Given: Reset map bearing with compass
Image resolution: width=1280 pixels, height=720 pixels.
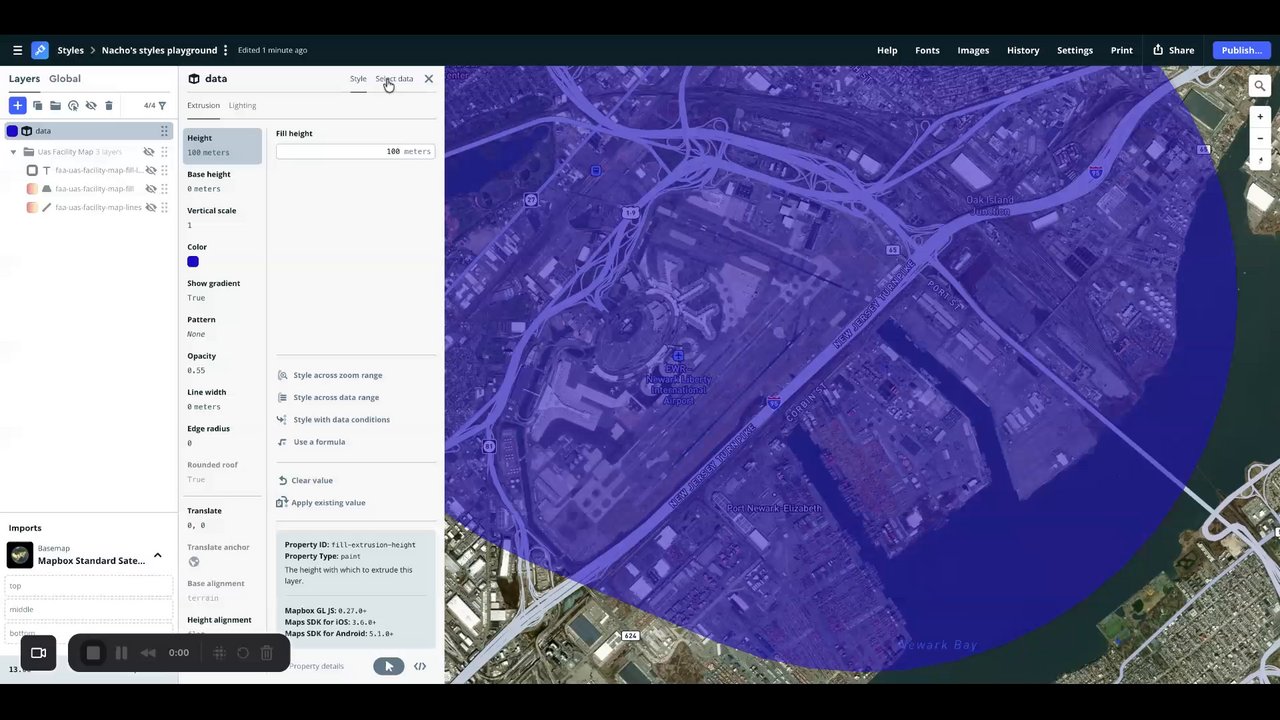Looking at the screenshot, I should (1260, 160).
